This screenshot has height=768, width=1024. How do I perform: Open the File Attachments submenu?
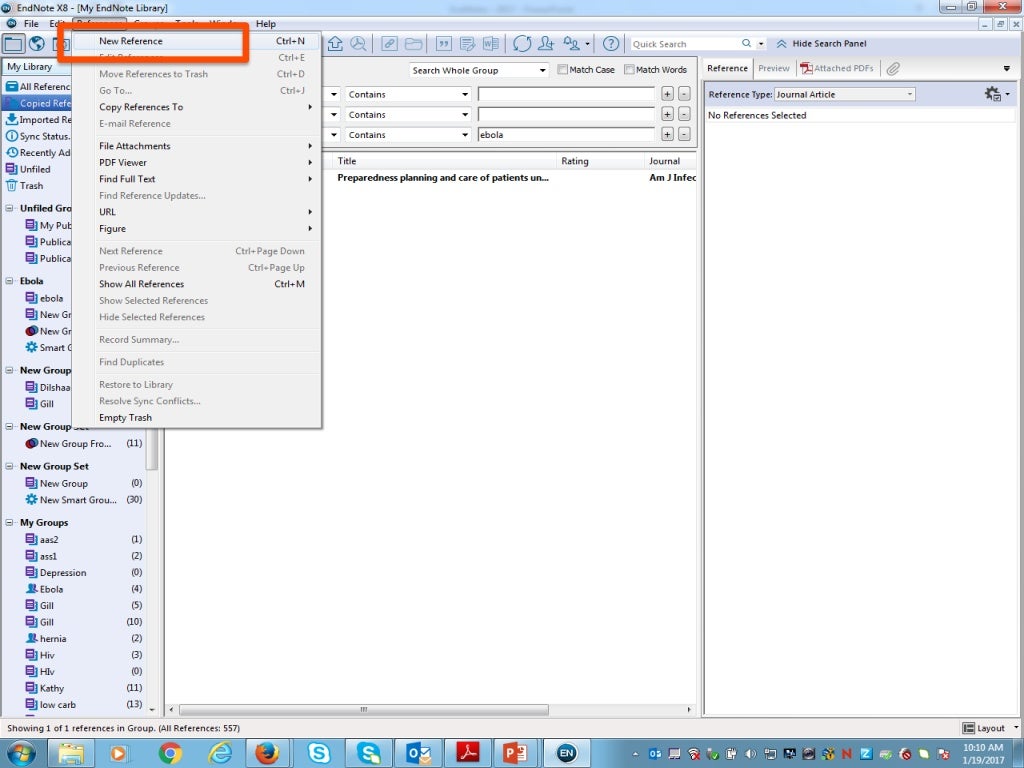[x=197, y=146]
